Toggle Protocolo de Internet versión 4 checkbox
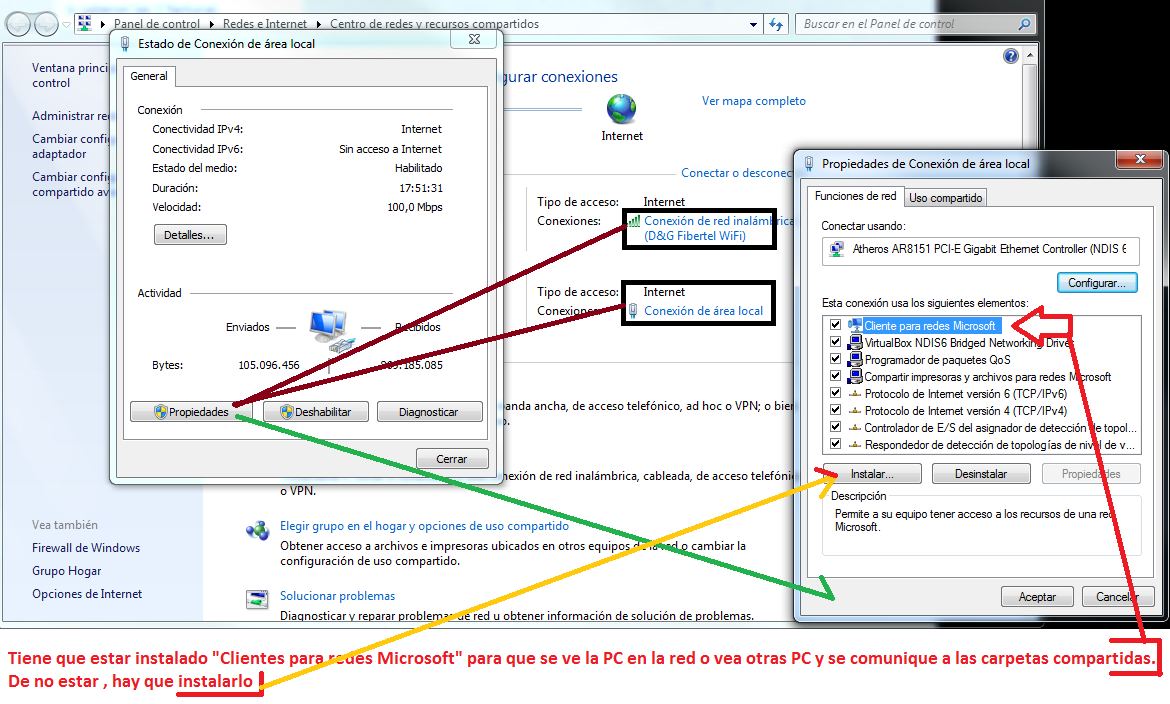 835,410
